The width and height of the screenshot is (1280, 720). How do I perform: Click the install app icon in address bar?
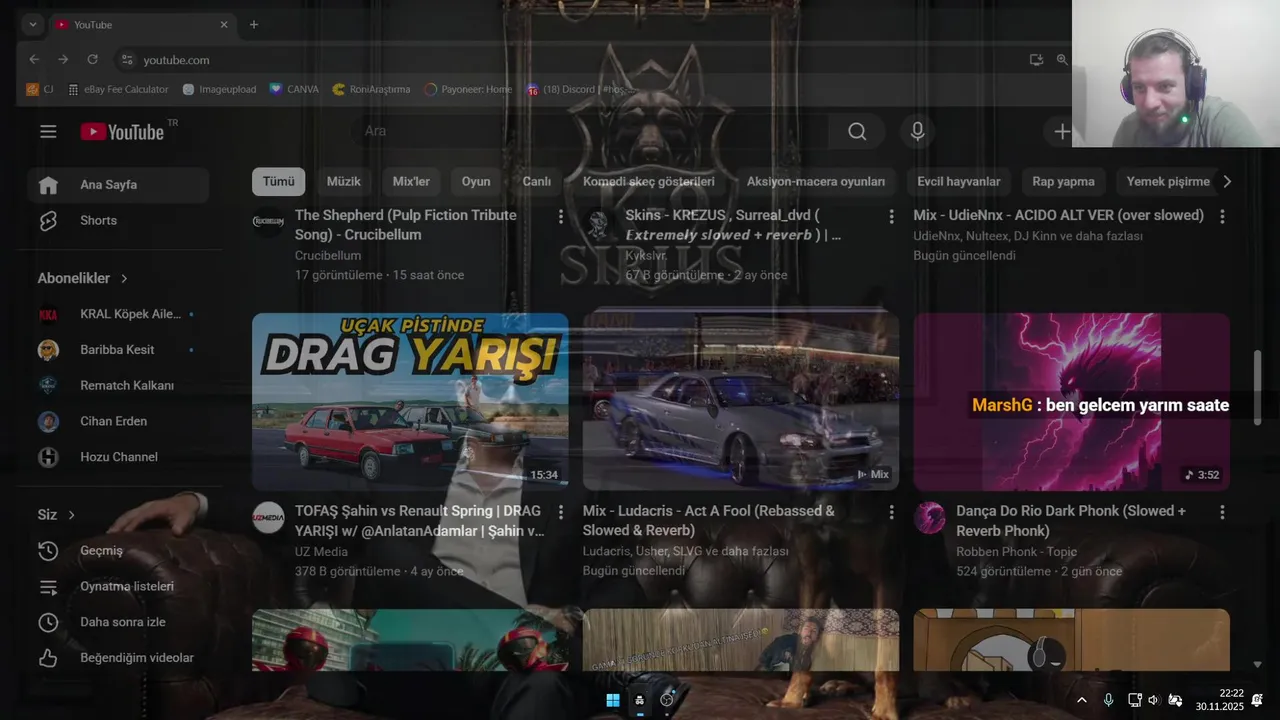point(1036,60)
